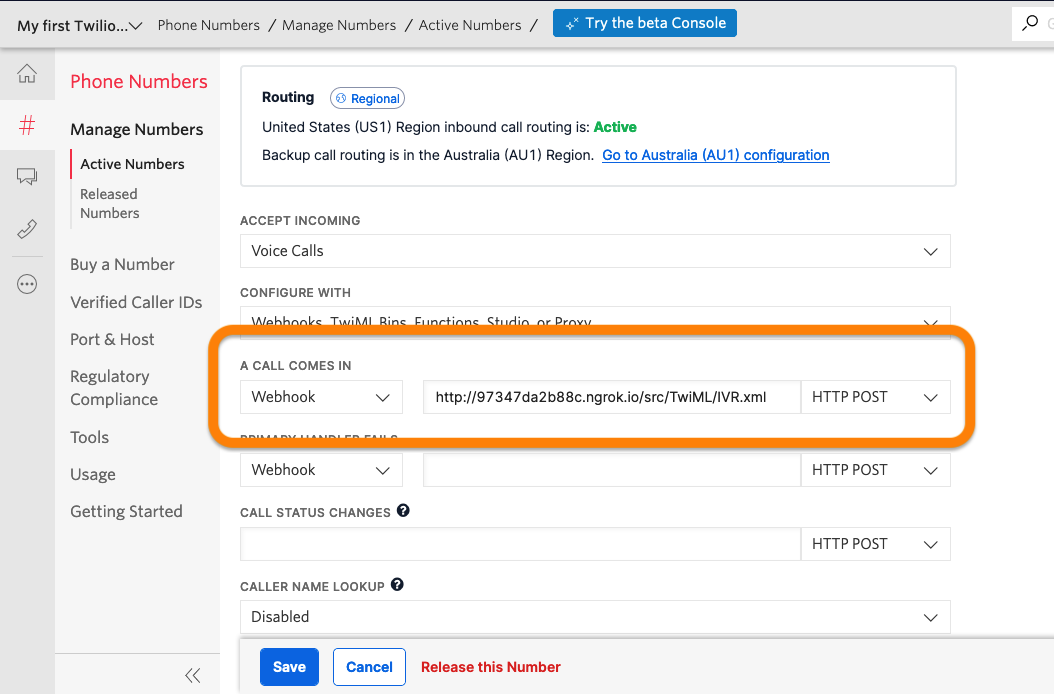Go to Phone Numbers breadcrumb
This screenshot has height=694, width=1054.
pos(208,25)
